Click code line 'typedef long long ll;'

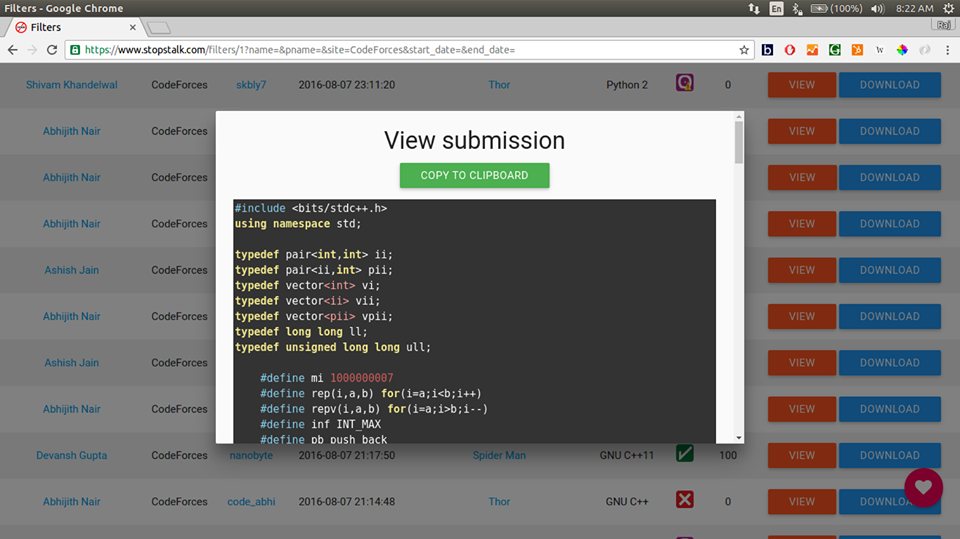point(301,331)
